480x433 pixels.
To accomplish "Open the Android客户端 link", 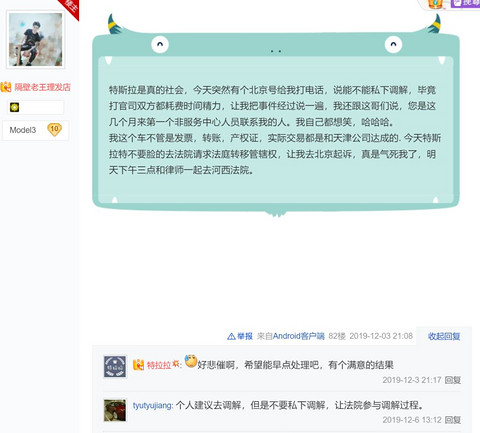I will point(298,336).
